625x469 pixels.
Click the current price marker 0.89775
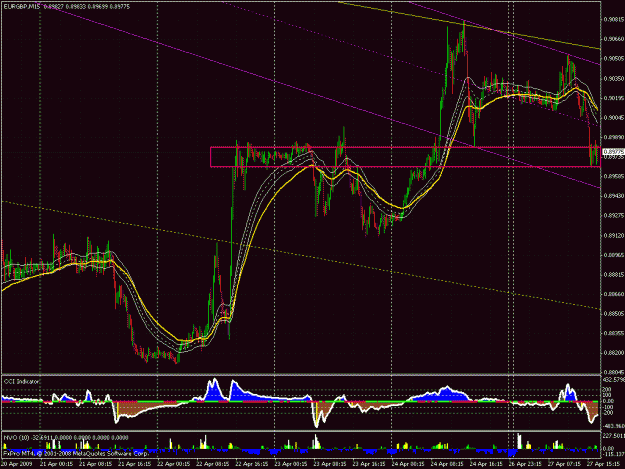pyautogui.click(x=613, y=152)
